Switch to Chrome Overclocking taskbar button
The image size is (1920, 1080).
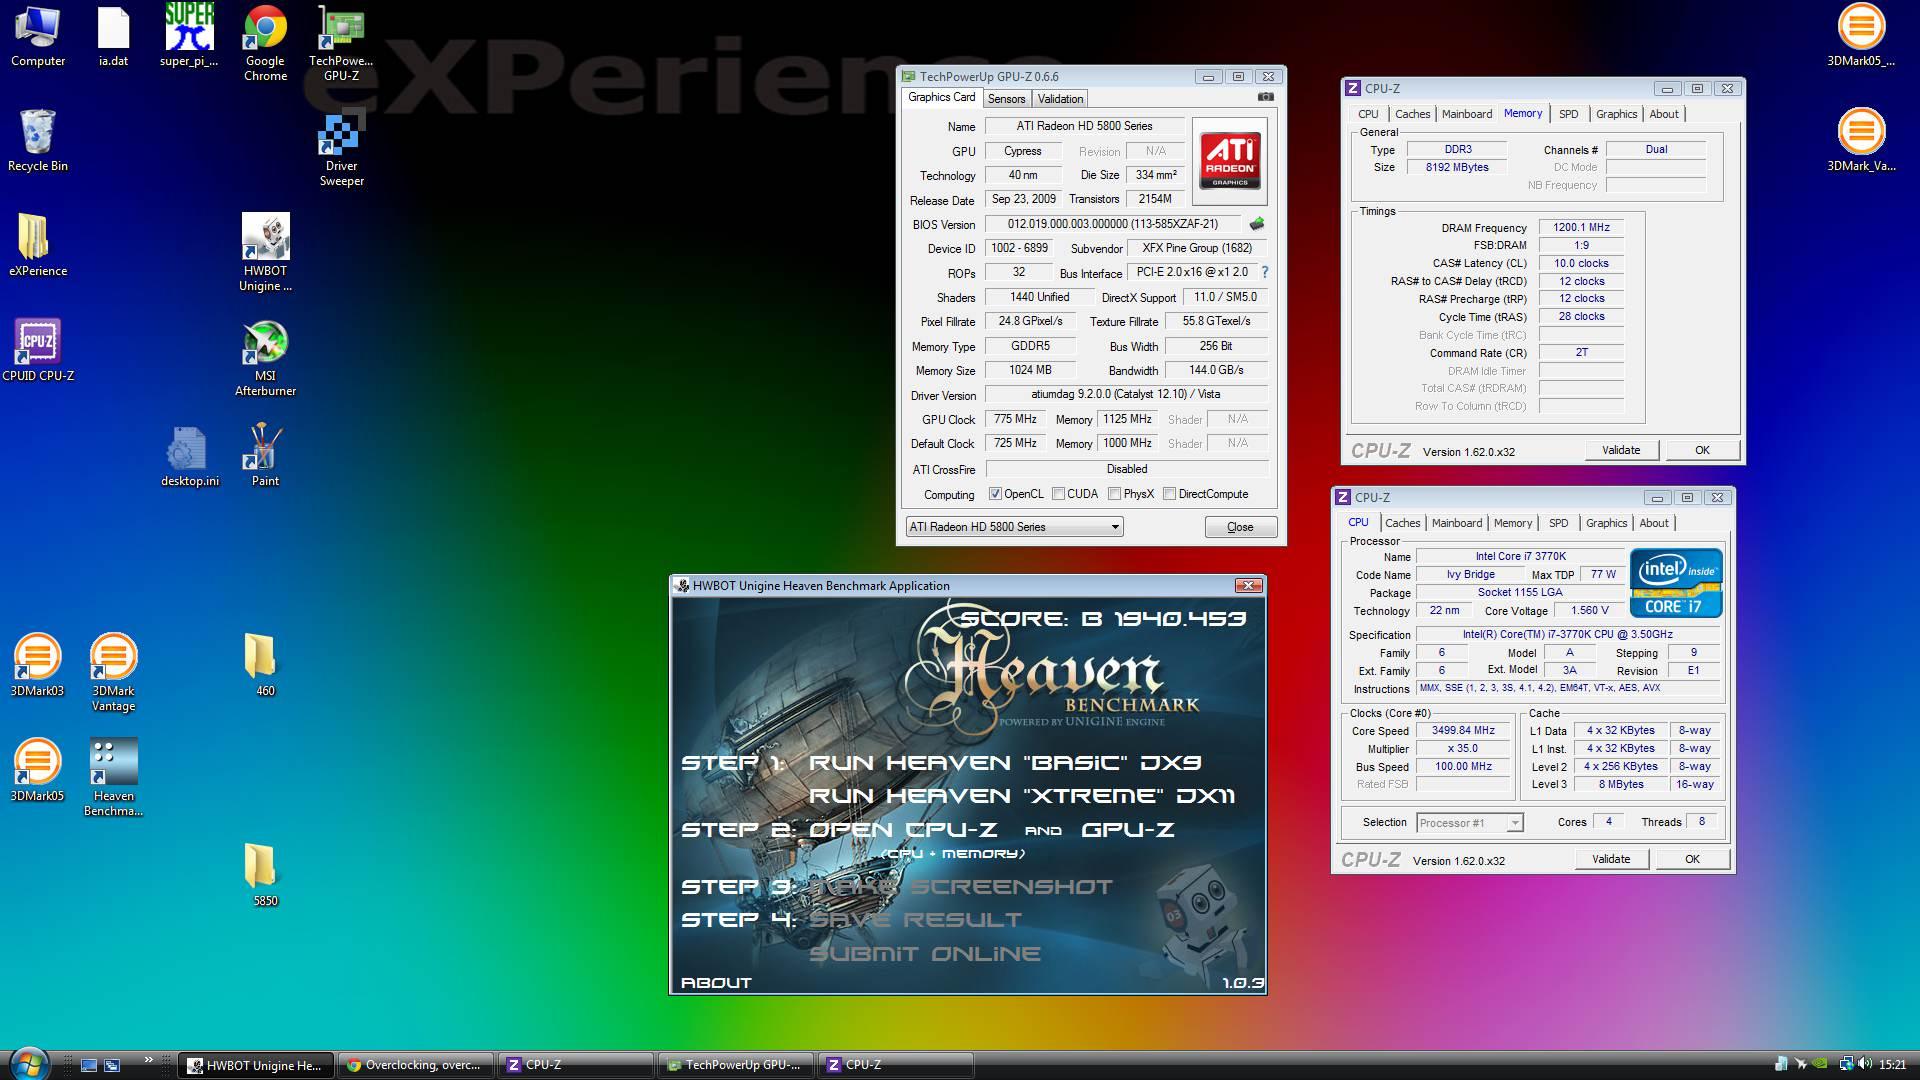click(x=415, y=1065)
